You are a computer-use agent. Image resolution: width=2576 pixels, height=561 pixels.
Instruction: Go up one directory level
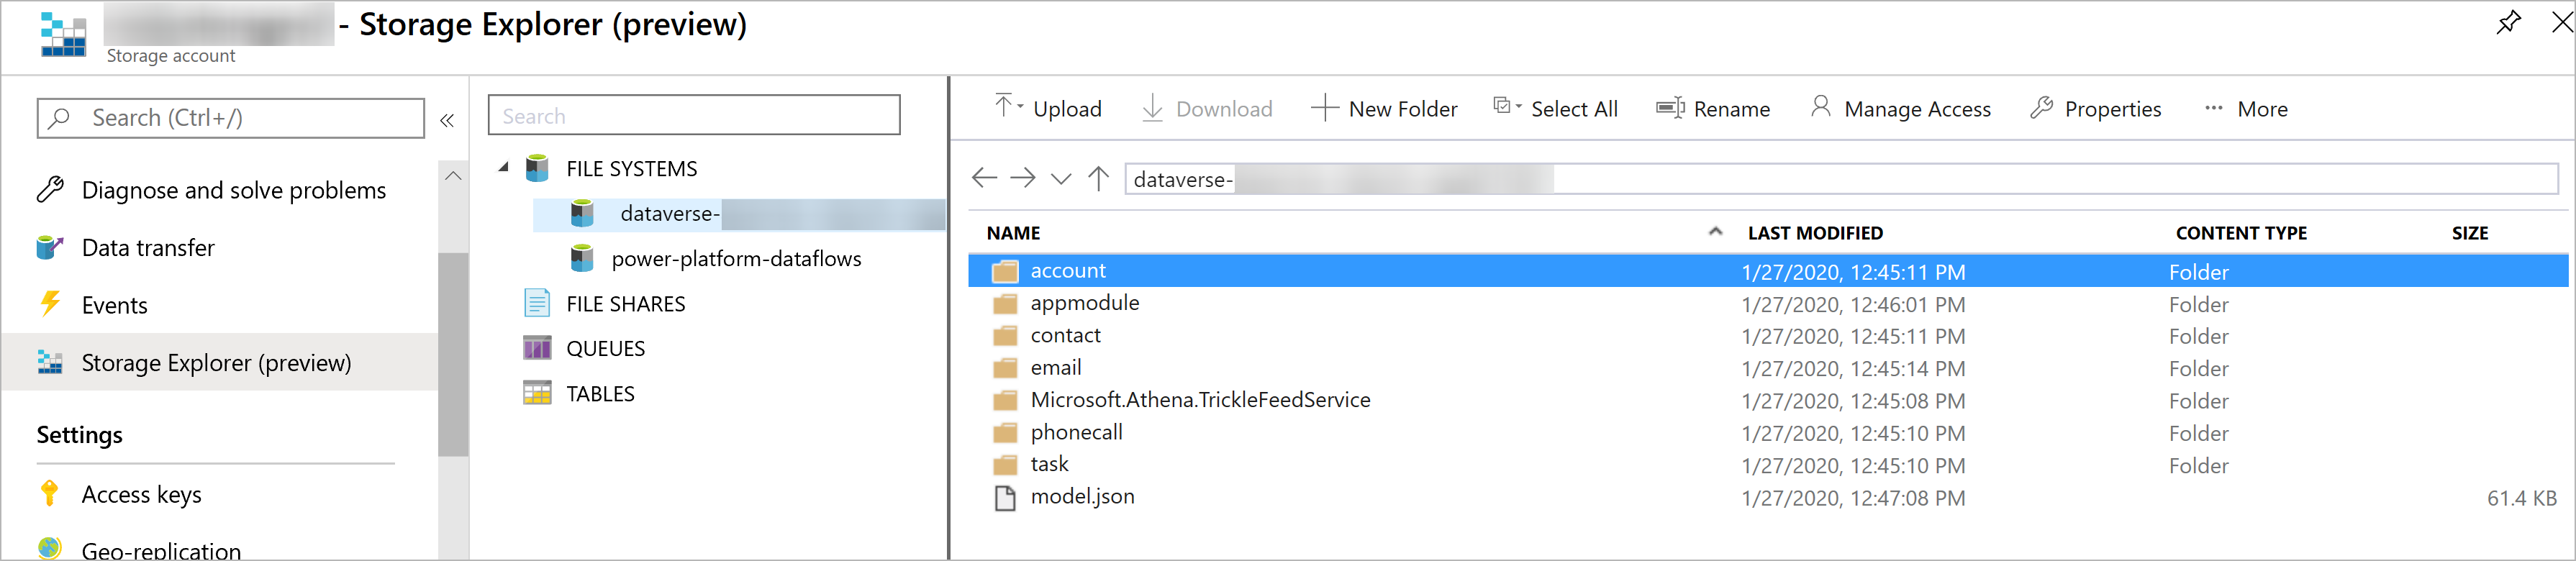1098,178
